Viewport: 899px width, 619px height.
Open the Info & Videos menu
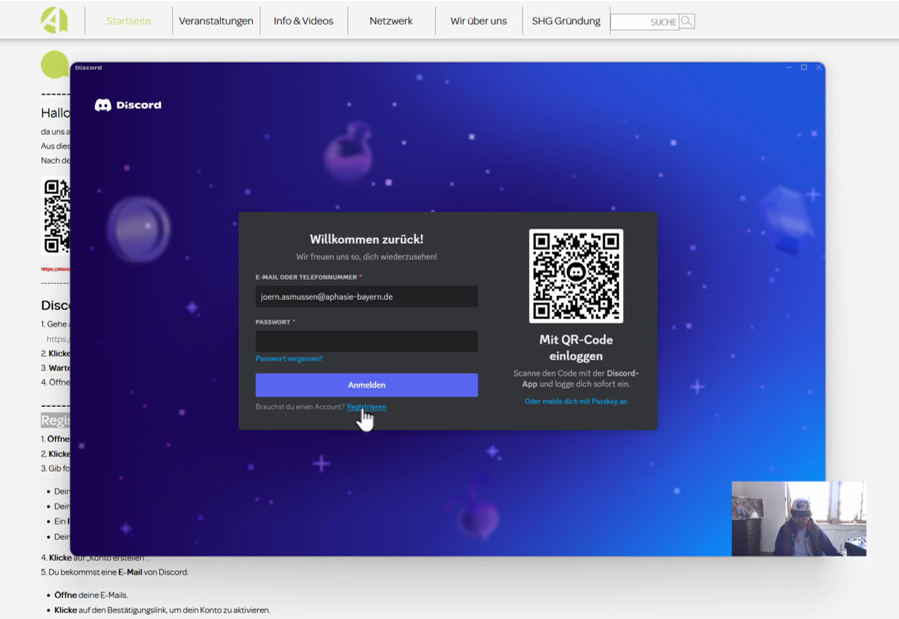click(303, 21)
